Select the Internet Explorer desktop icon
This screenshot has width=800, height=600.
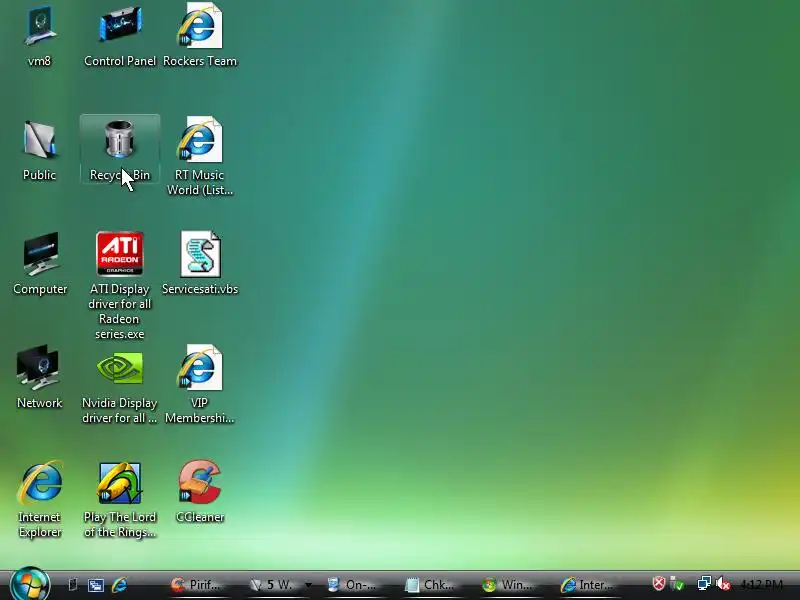point(40,499)
